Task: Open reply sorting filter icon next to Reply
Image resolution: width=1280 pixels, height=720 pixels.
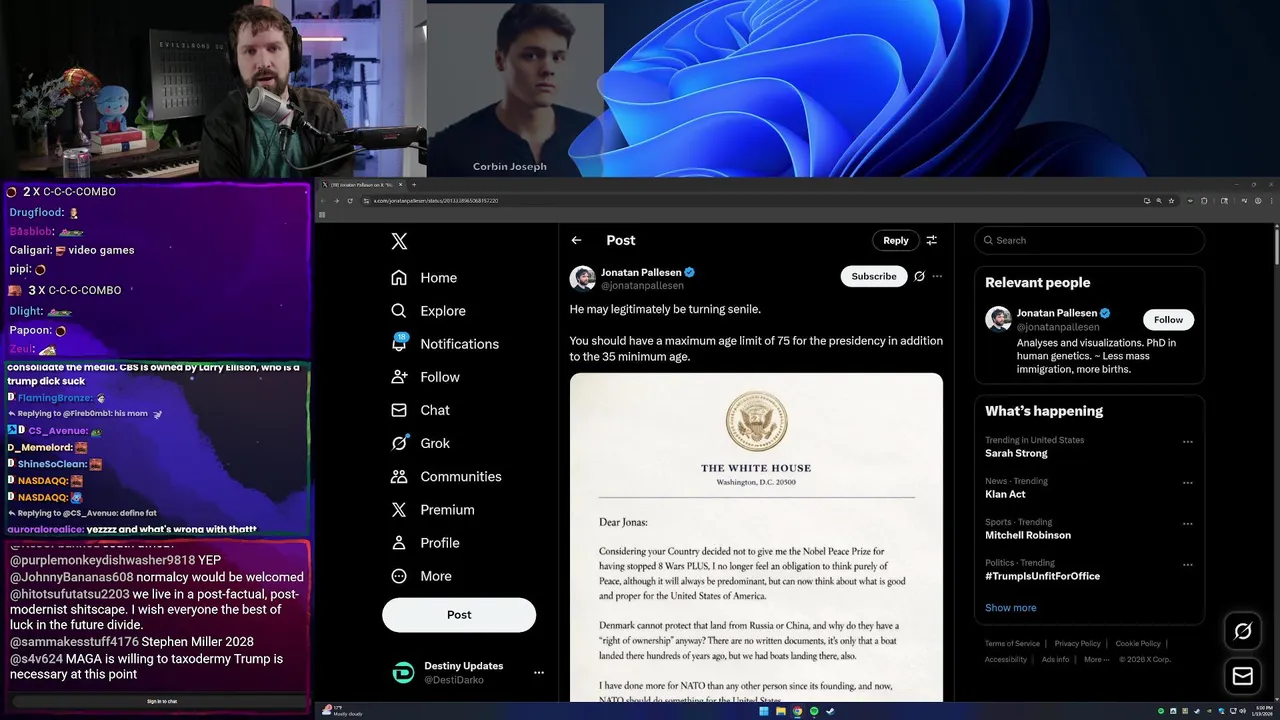Action: click(x=931, y=240)
